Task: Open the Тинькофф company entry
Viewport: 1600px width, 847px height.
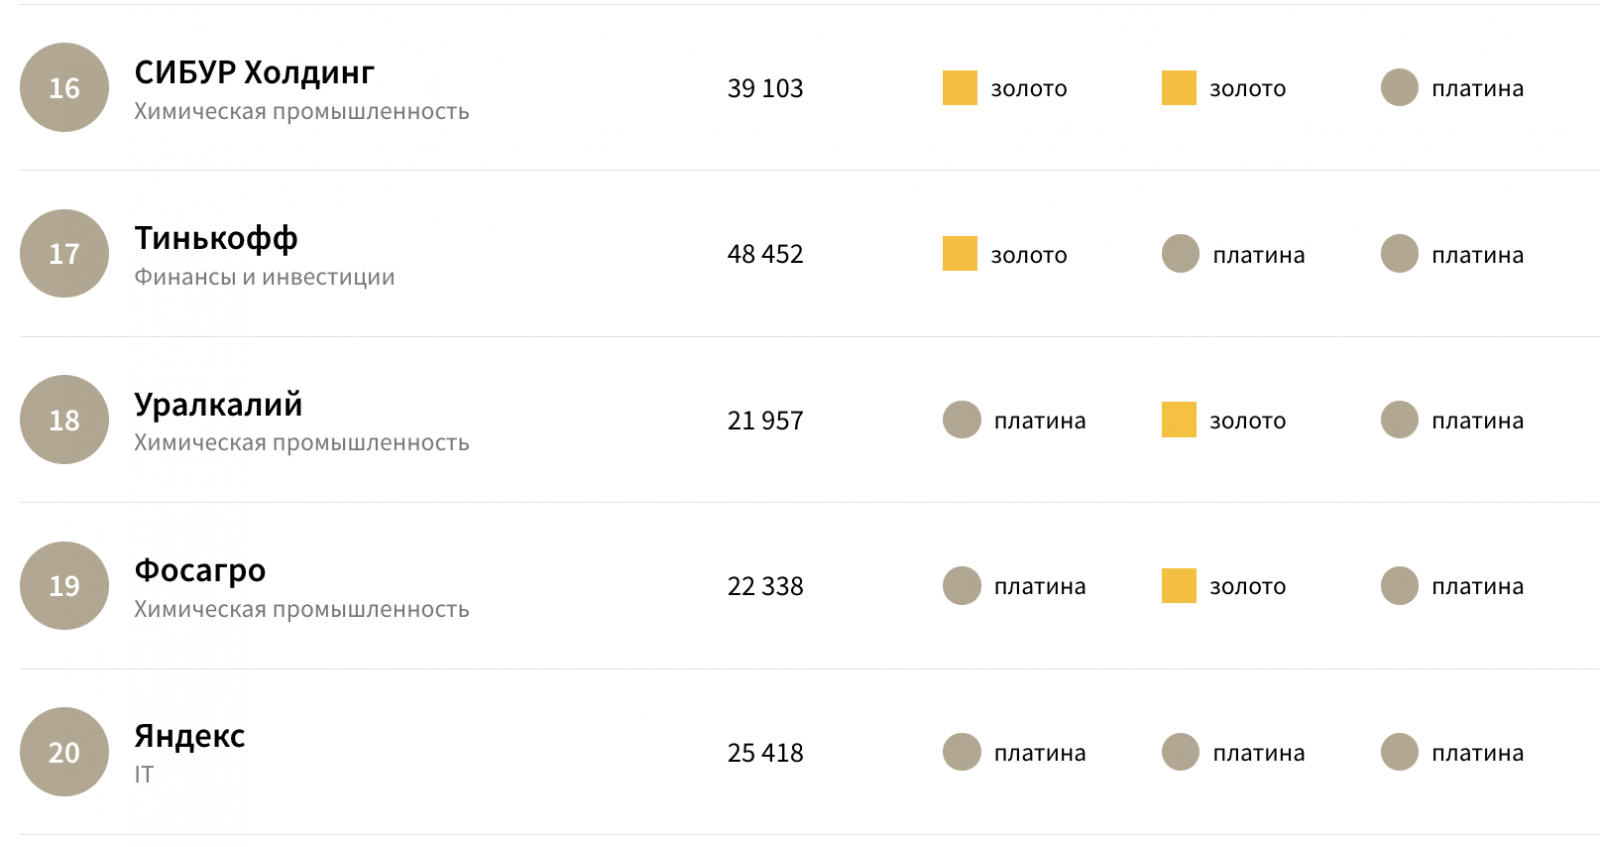Action: pos(216,239)
